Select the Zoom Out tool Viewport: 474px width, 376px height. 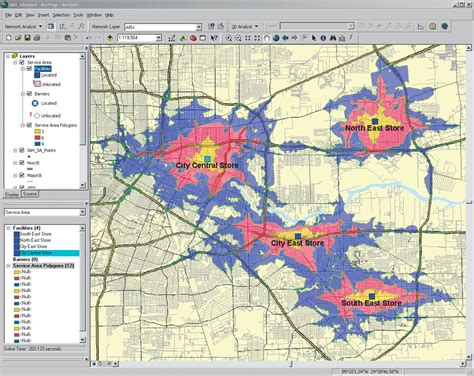(238, 38)
